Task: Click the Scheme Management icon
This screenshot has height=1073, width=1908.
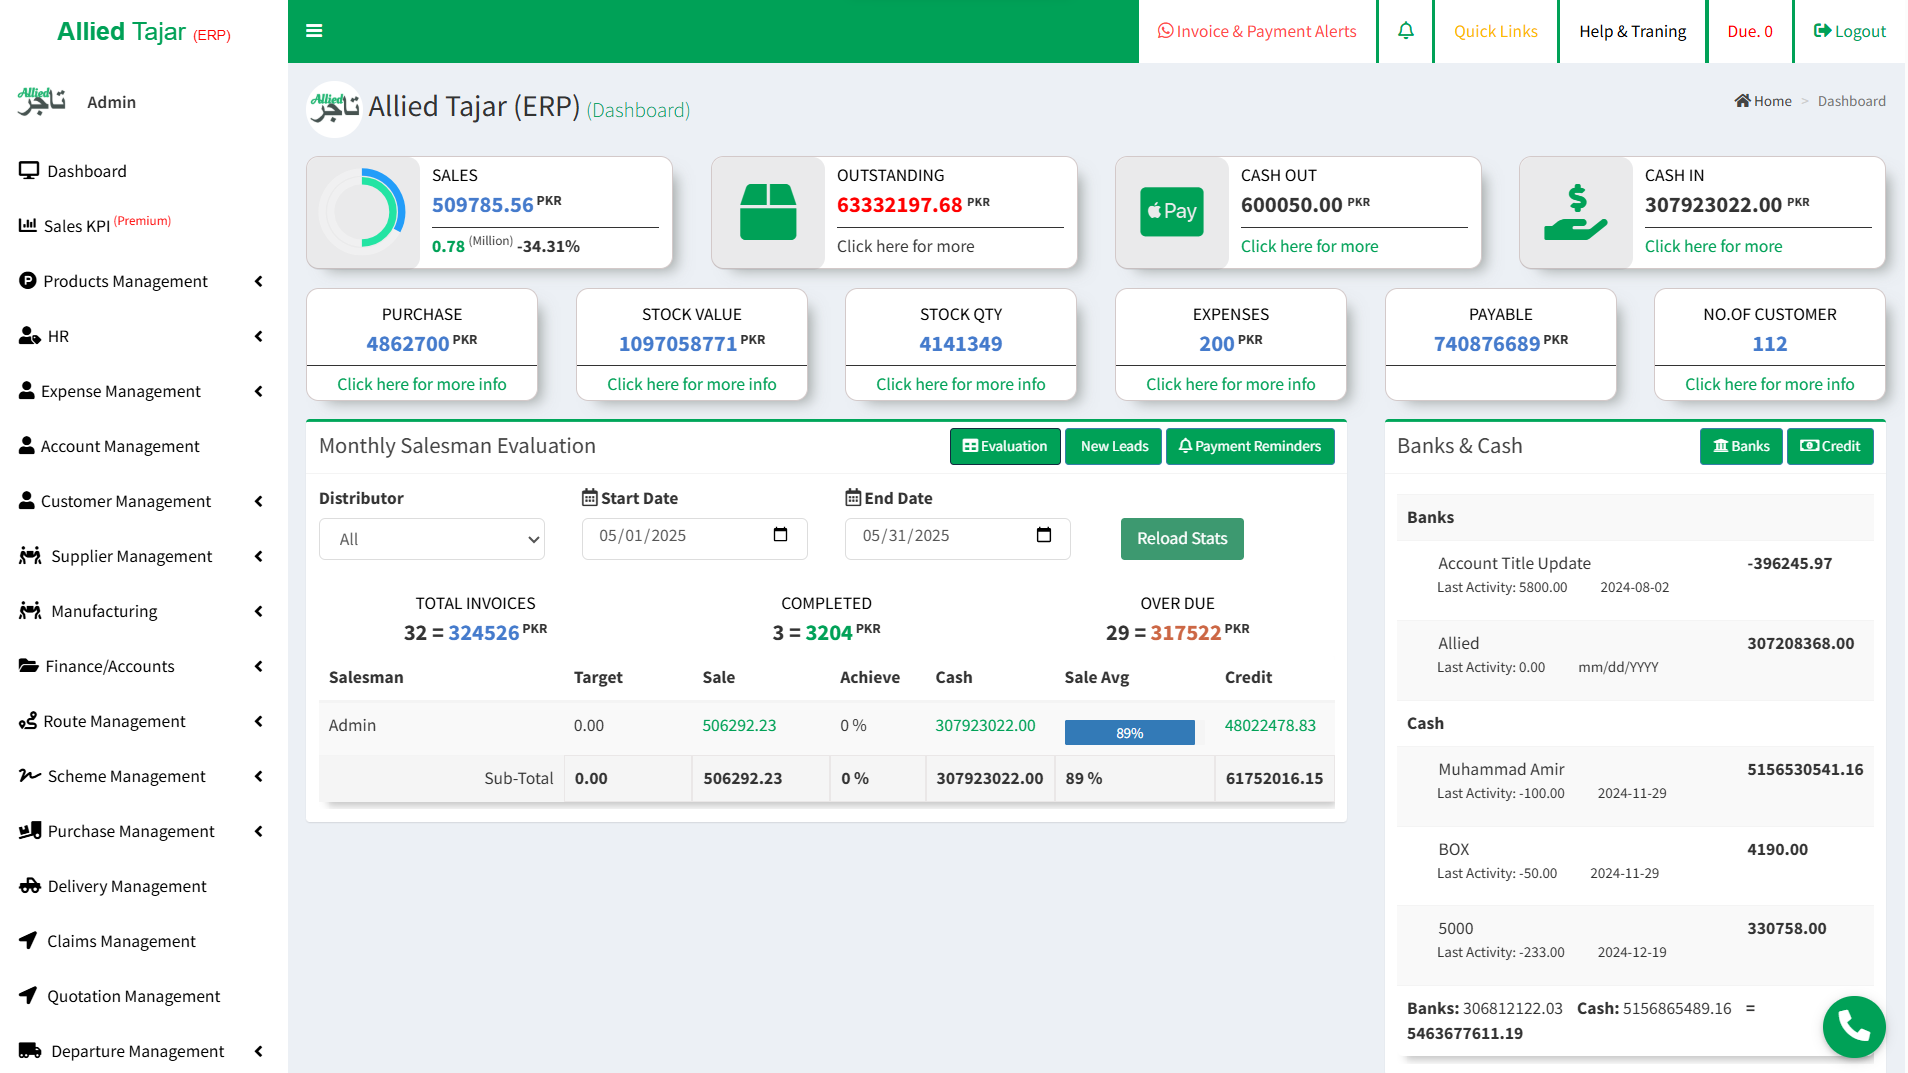Action: 29,776
